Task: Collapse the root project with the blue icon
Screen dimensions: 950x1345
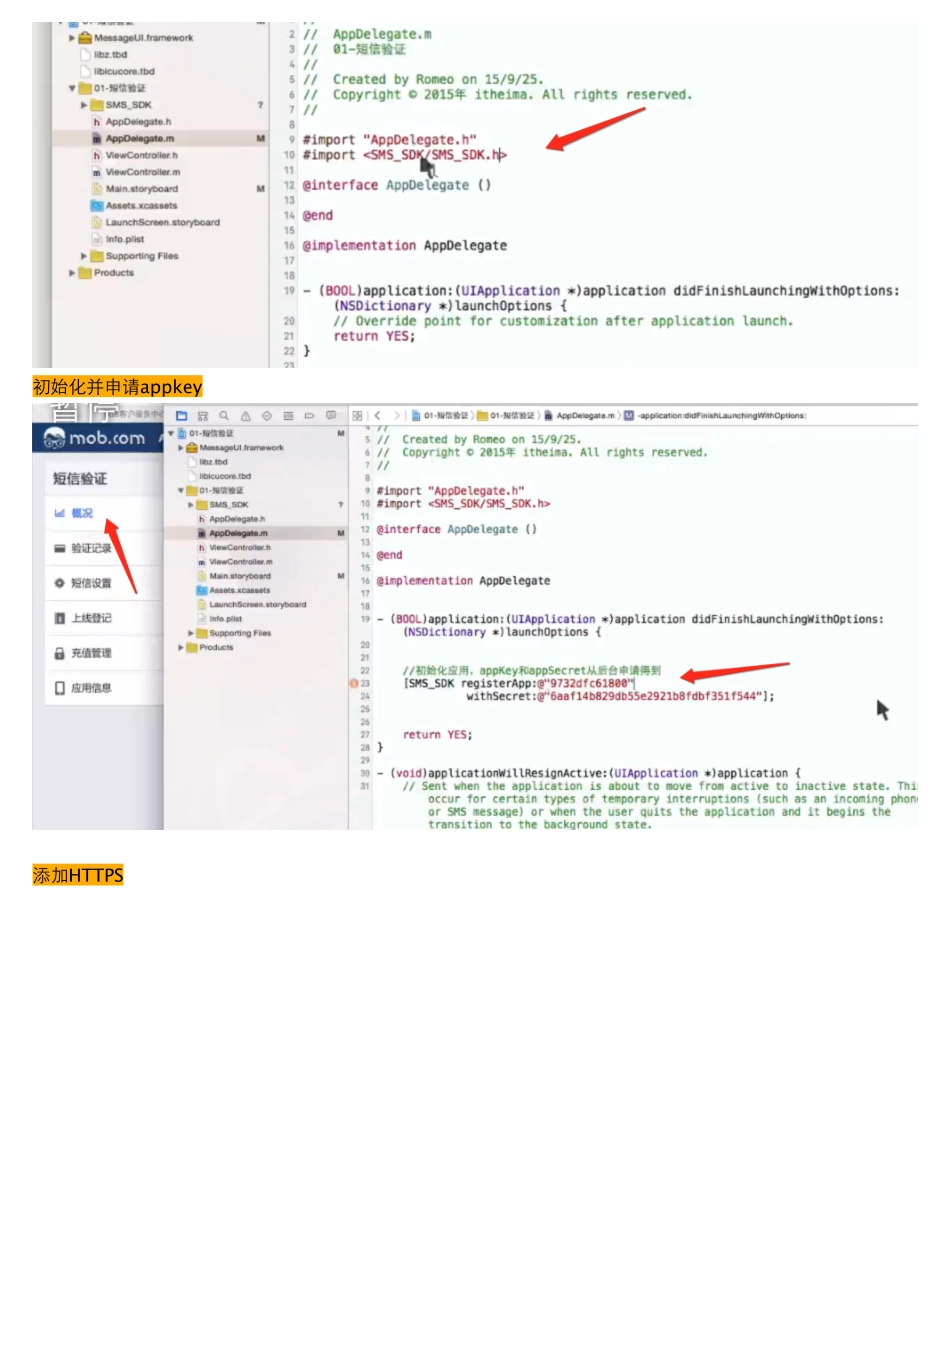Action: coord(172,434)
